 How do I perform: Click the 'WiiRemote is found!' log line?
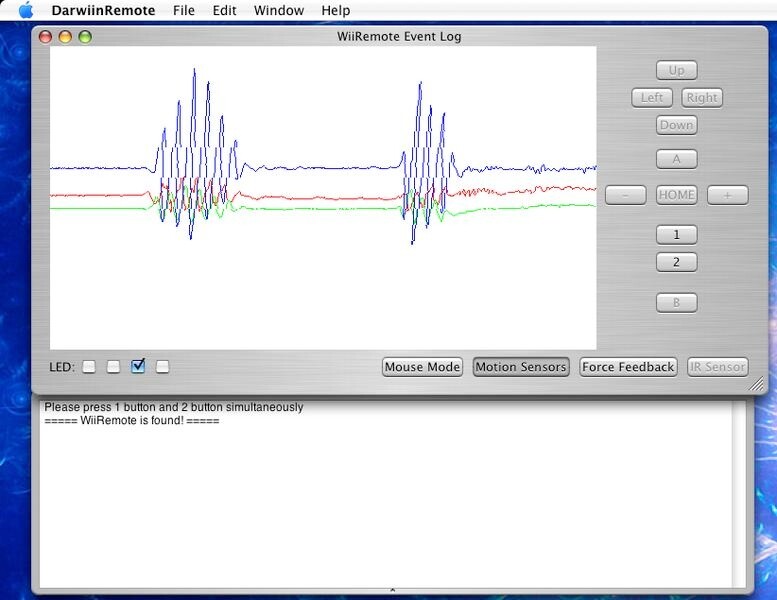[x=132, y=421]
